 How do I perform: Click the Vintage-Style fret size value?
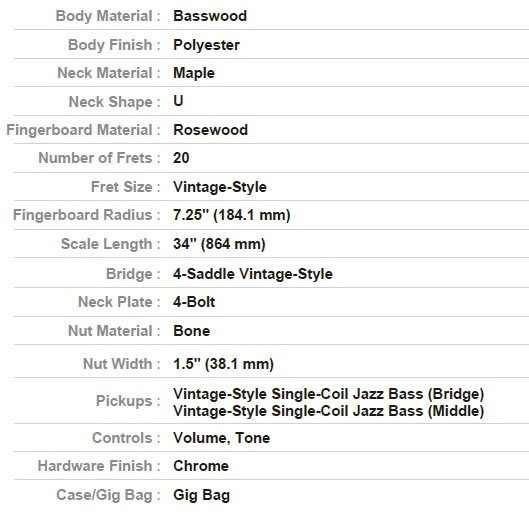point(220,187)
